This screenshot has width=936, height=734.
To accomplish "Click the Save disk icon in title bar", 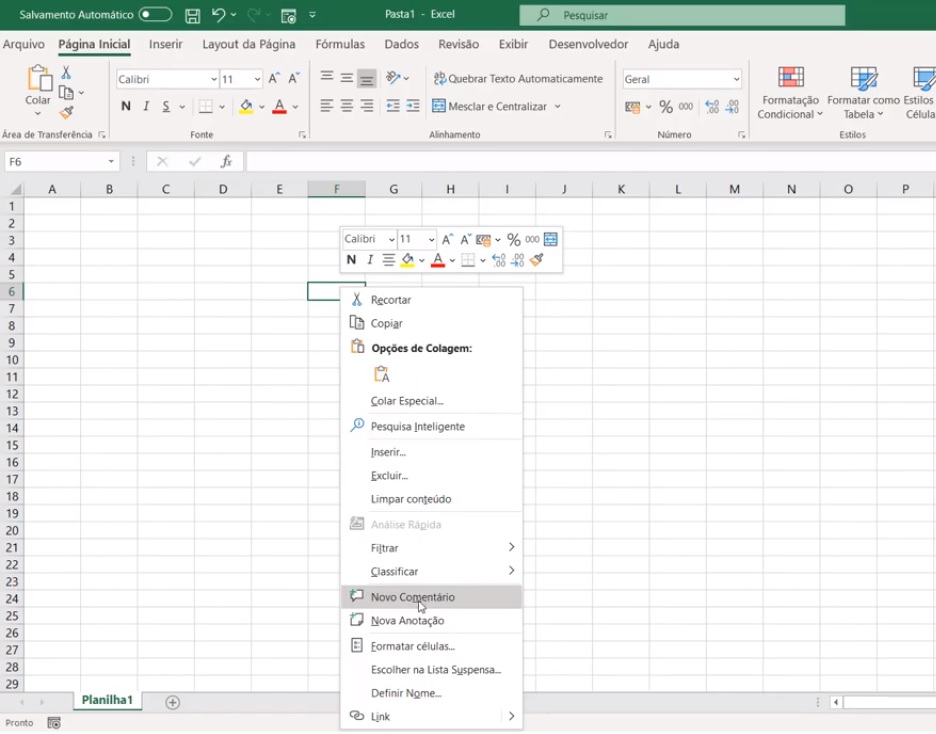I will coord(192,16).
